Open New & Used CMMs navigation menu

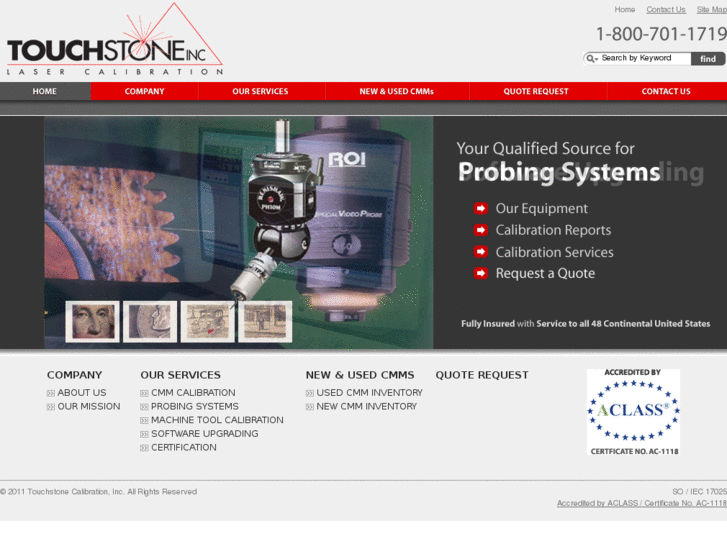tap(396, 91)
